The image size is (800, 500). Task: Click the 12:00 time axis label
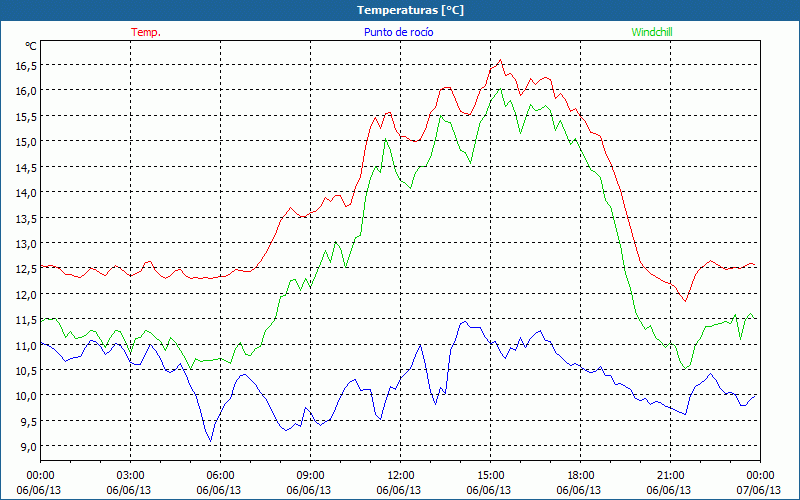point(401,476)
